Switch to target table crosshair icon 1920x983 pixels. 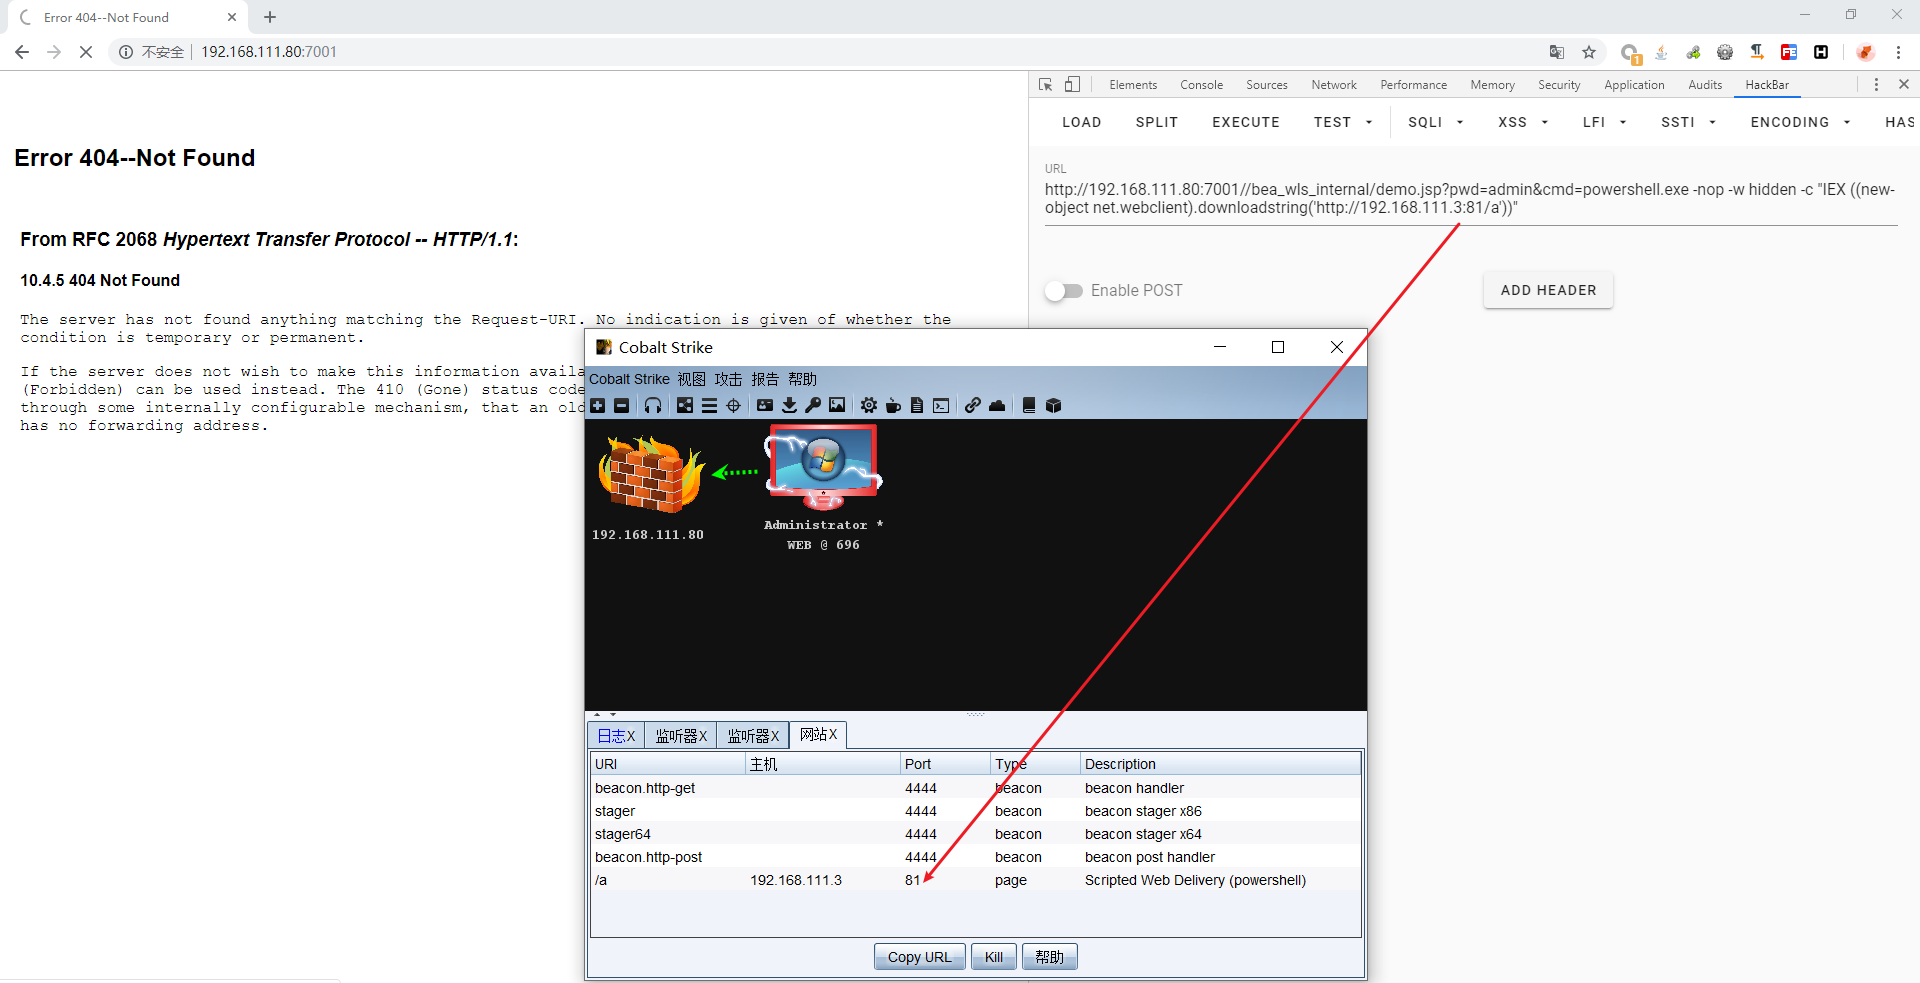733,405
